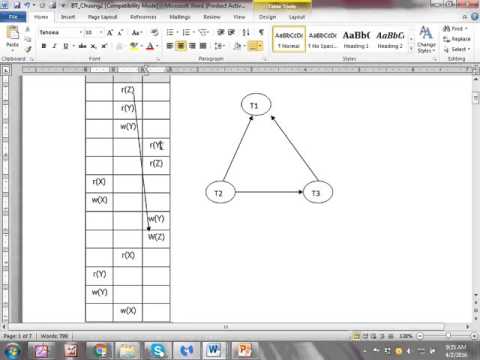
Task: Open Skype from the taskbar
Action: [157, 351]
